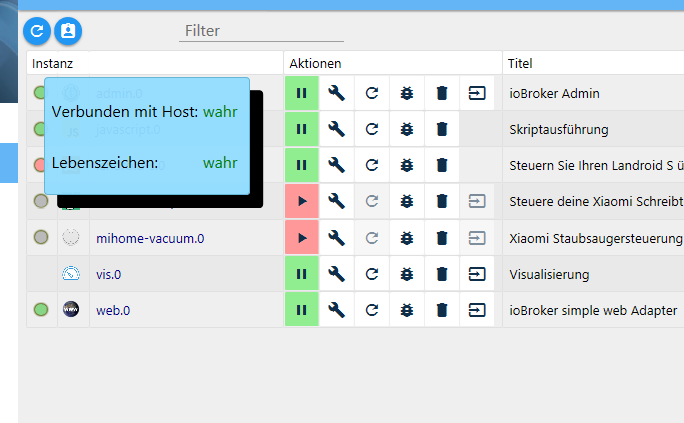Pause the admin.0 instance
The height and width of the screenshot is (423, 684).
[x=301, y=93]
